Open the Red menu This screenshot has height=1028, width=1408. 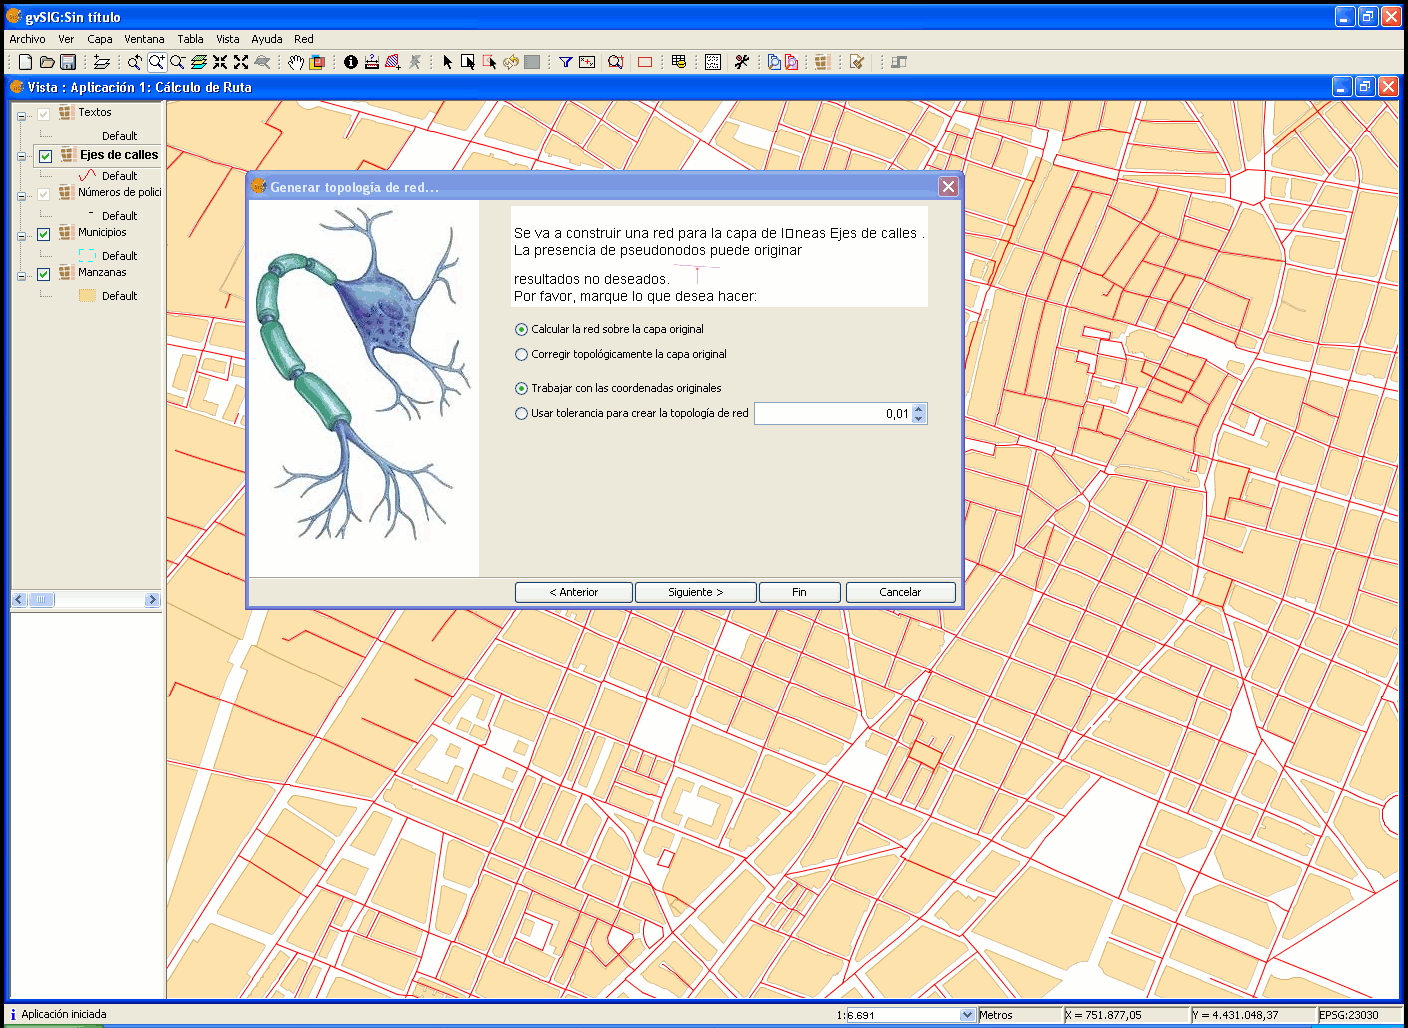coord(304,39)
